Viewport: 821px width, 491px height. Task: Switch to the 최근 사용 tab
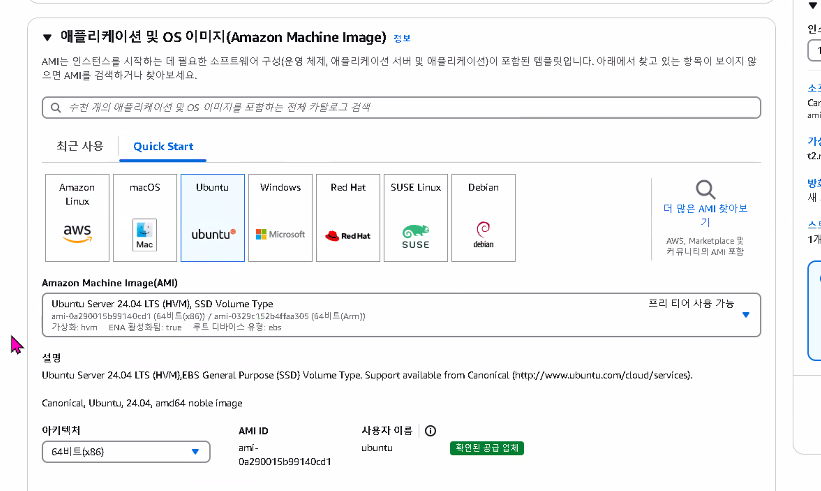click(x=80, y=146)
